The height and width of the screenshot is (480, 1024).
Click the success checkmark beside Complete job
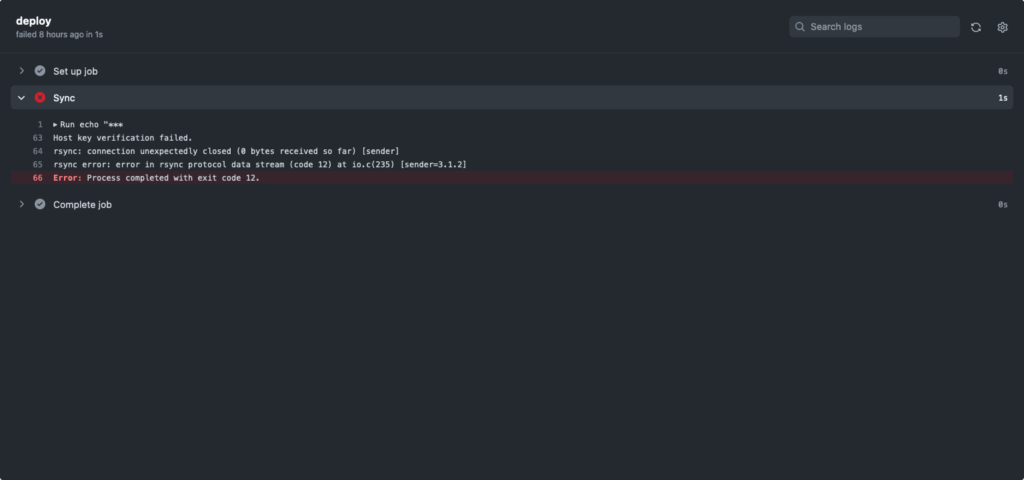coord(40,204)
